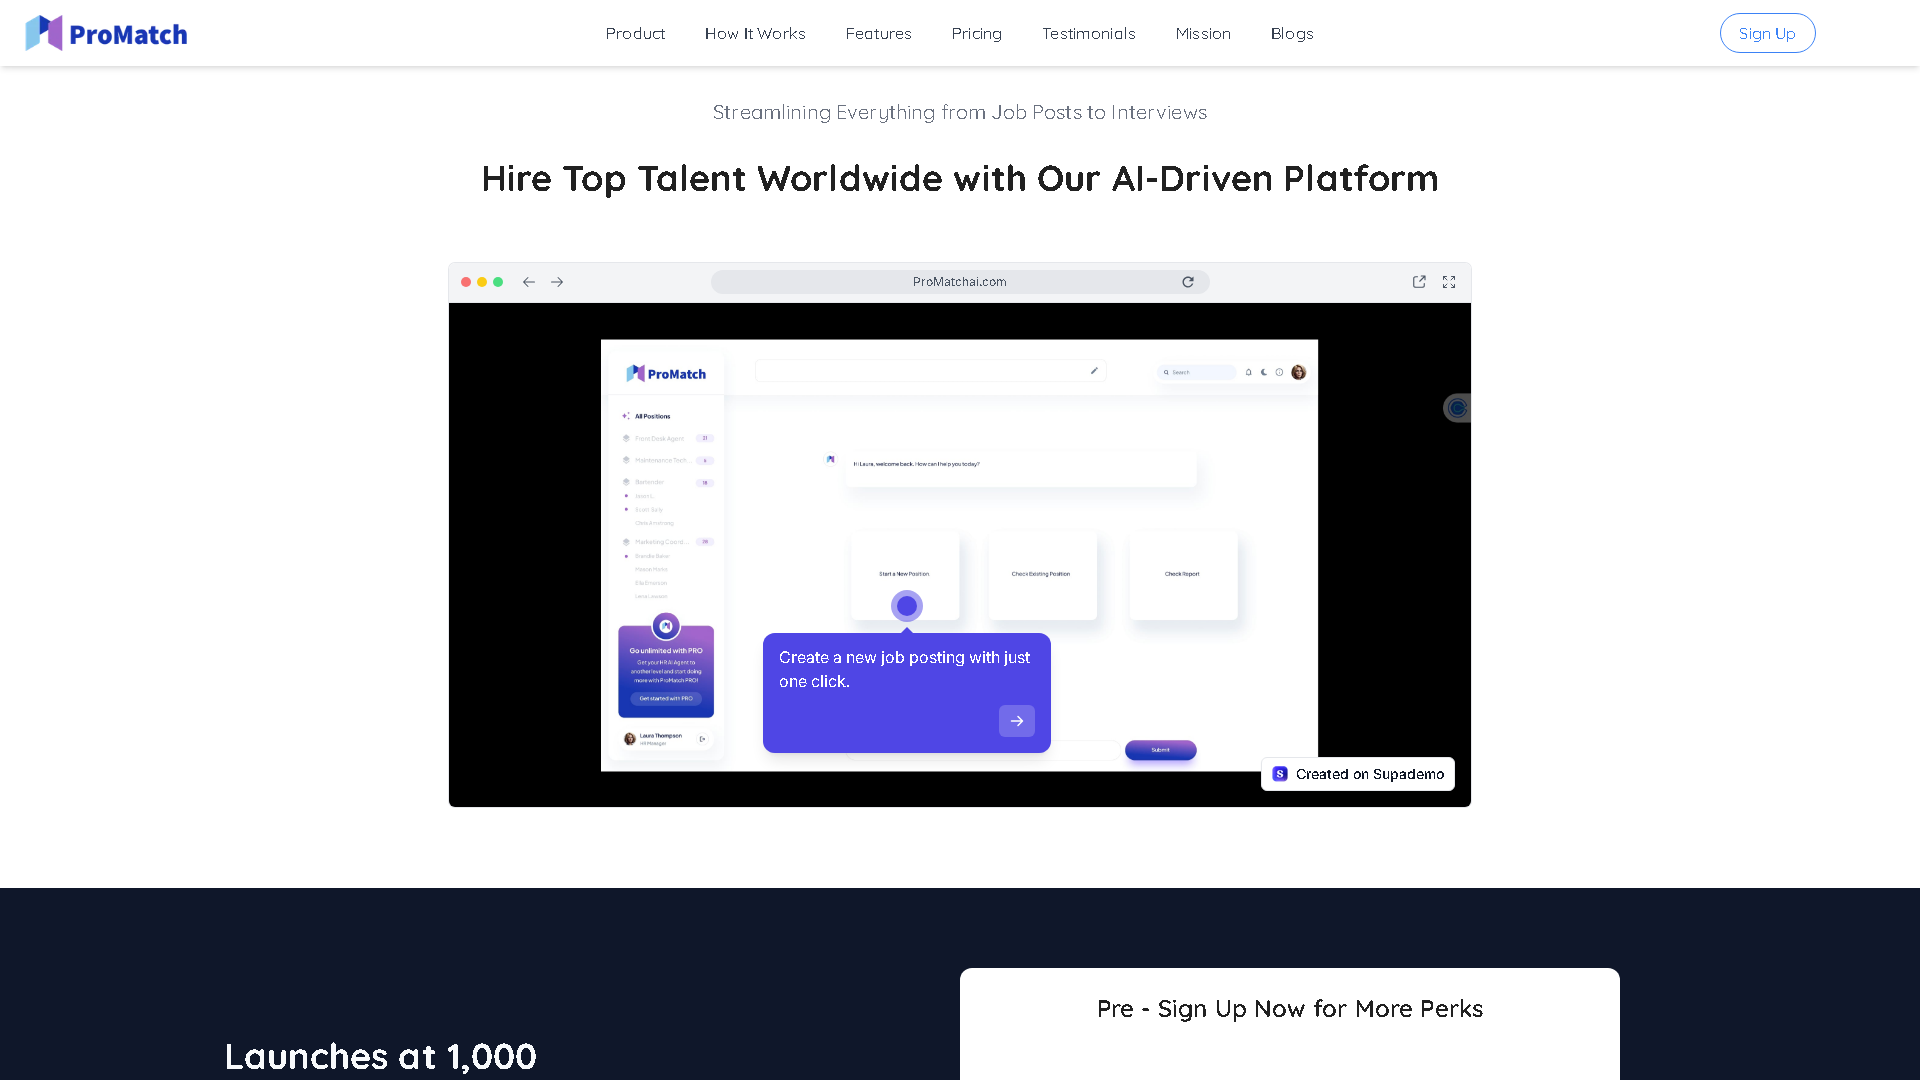This screenshot has width=1920, height=1080.
Task: Click the reload icon in demo address bar
Action: [x=1188, y=282]
